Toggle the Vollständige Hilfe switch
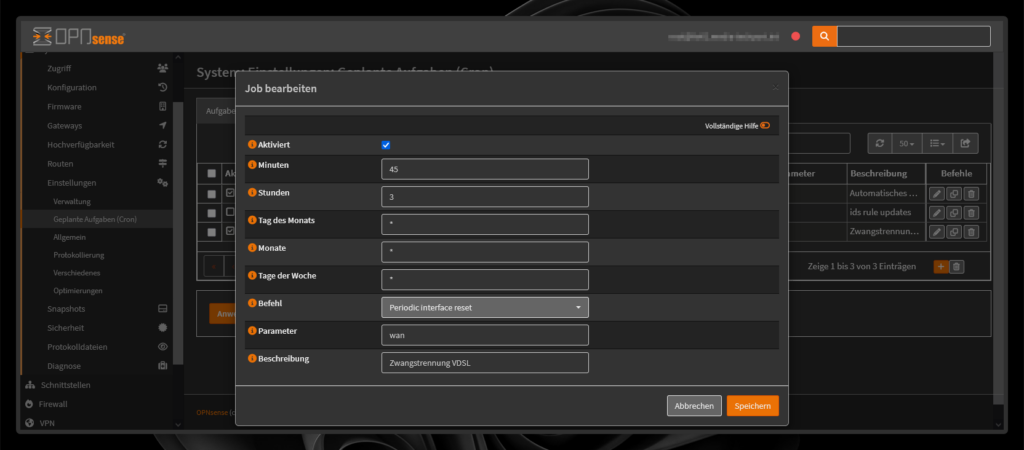The image size is (1024, 450). [765, 125]
